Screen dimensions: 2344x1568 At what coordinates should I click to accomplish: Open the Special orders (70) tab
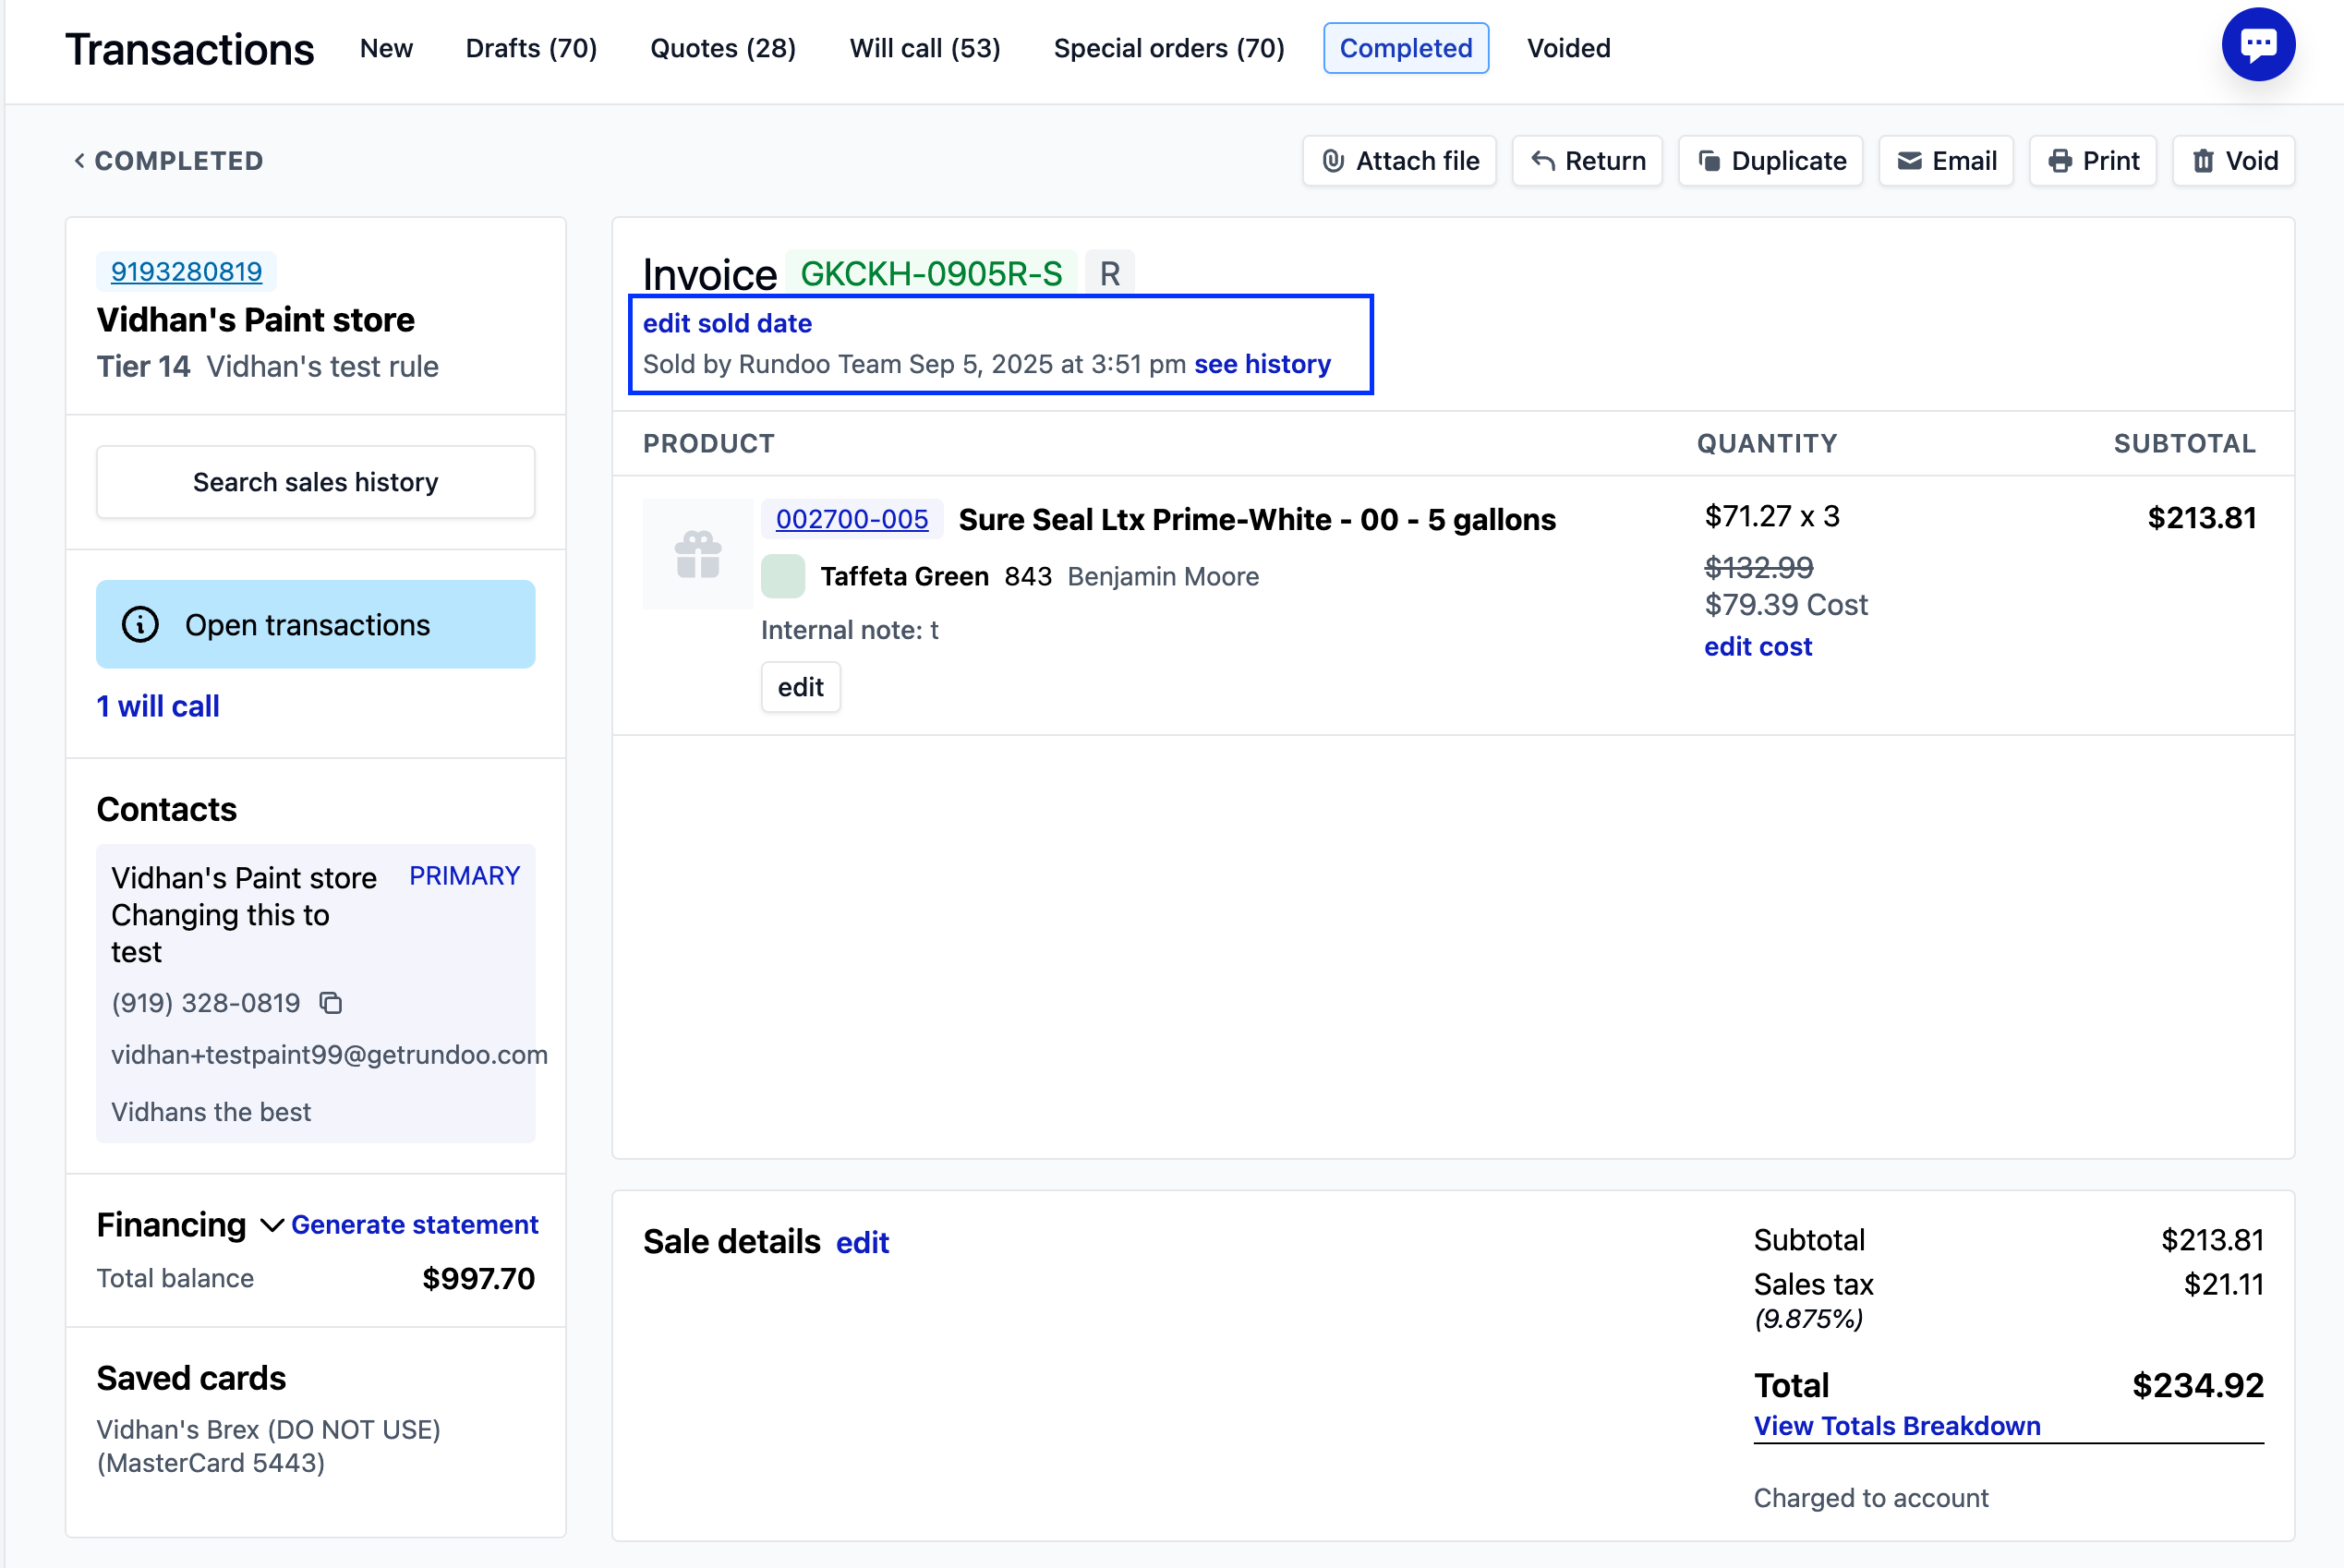click(1168, 48)
